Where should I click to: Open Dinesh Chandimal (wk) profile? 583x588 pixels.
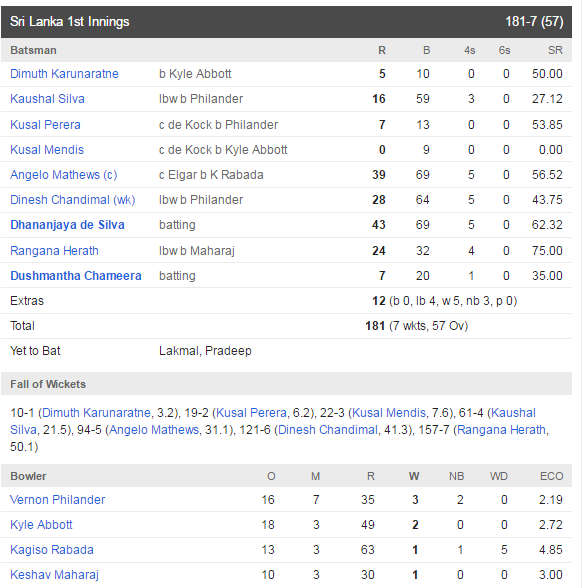tap(73, 200)
